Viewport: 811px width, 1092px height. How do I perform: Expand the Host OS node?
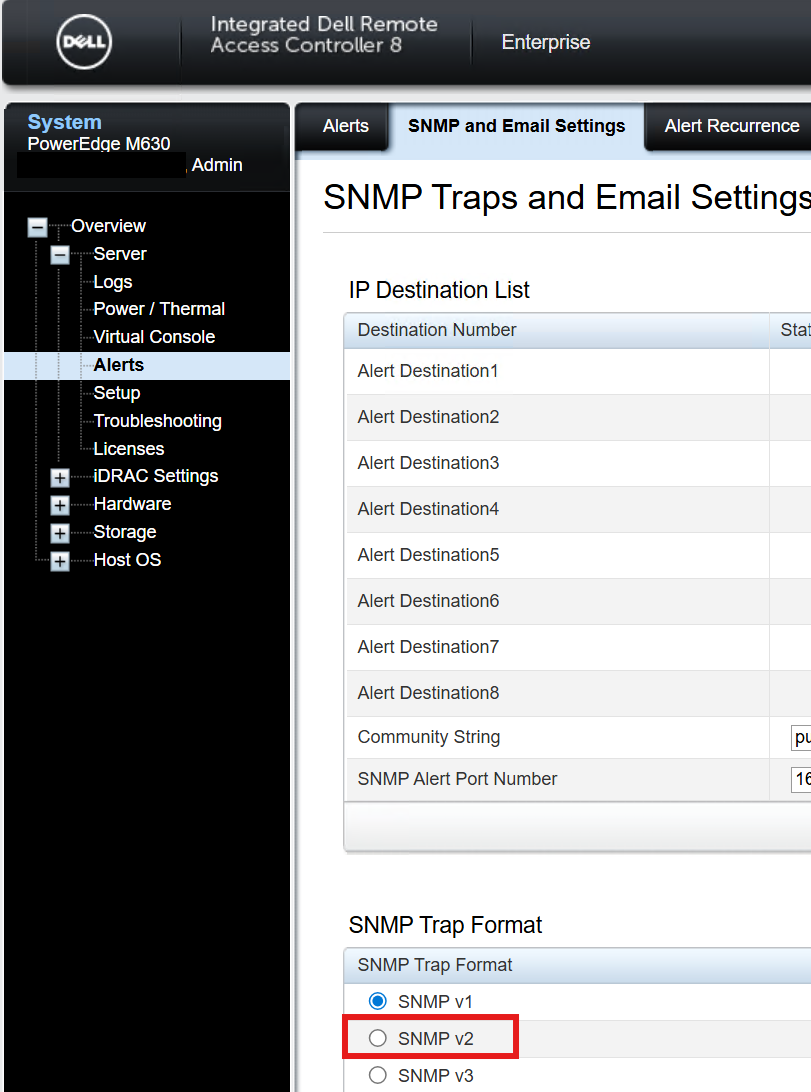pyautogui.click(x=60, y=561)
